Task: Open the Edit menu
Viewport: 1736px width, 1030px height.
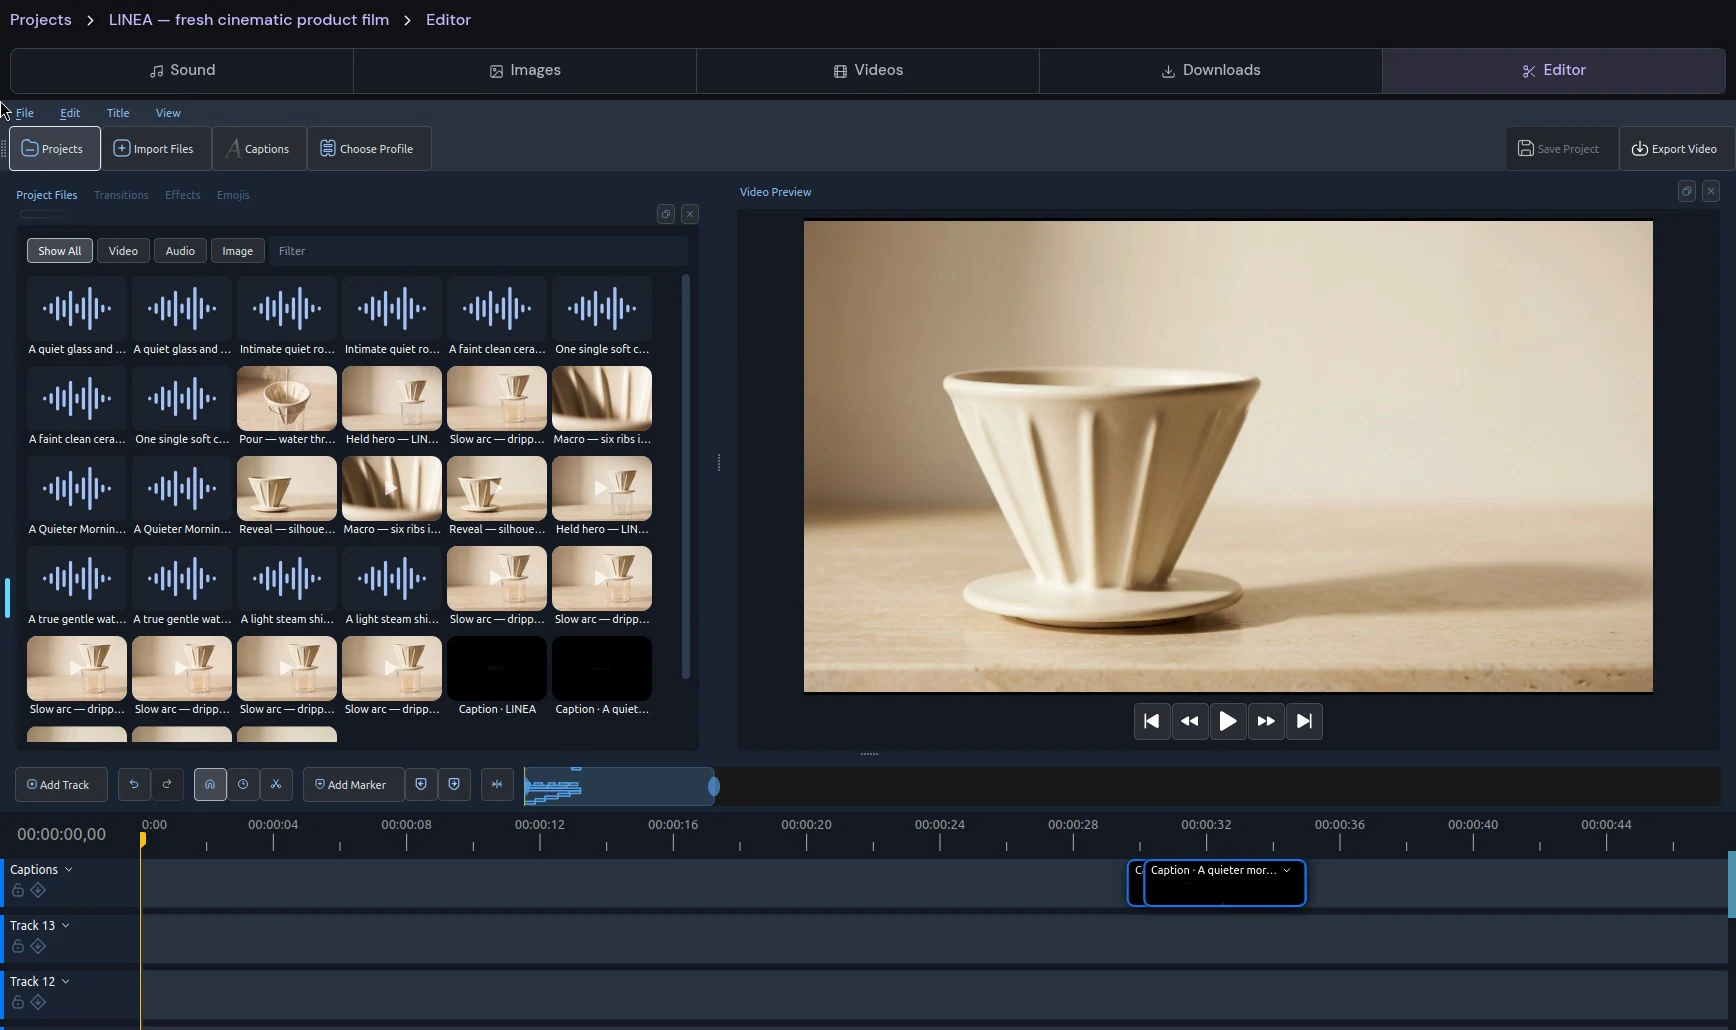Action: (x=70, y=113)
